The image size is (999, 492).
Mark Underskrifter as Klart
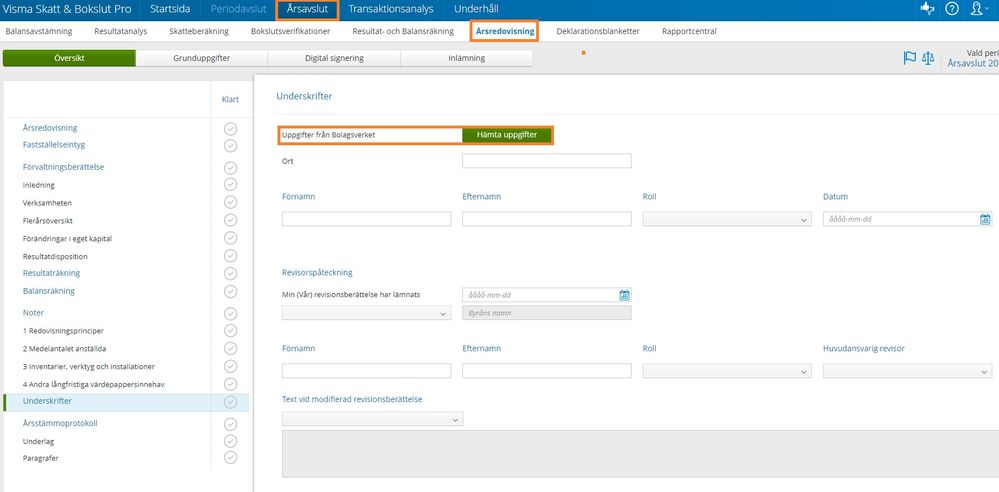[x=231, y=401]
